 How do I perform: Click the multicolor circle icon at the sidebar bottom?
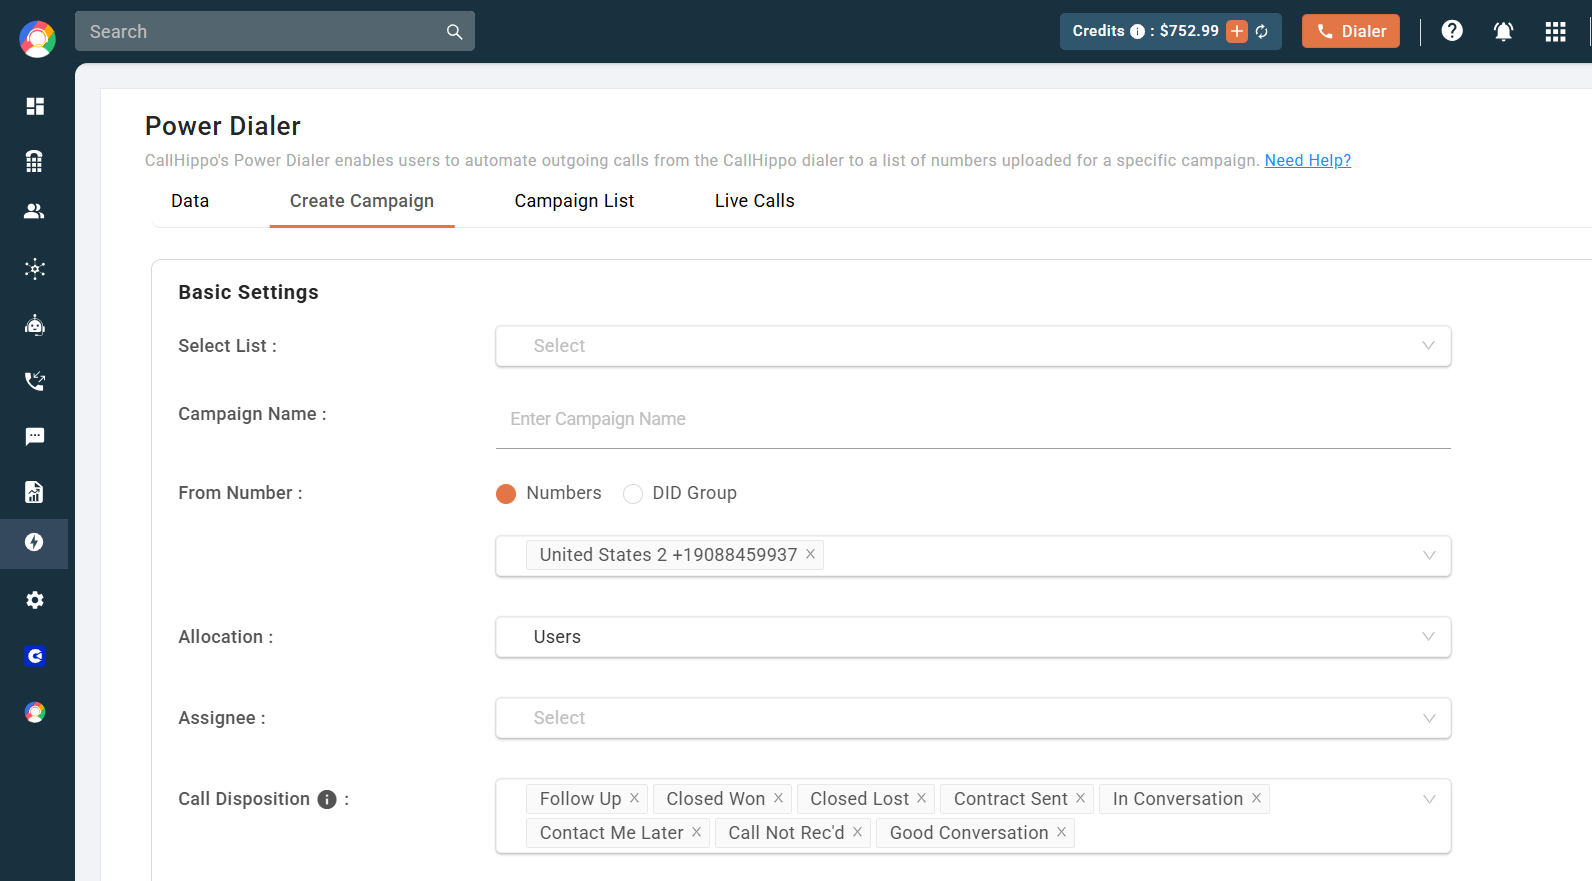pyautogui.click(x=35, y=712)
